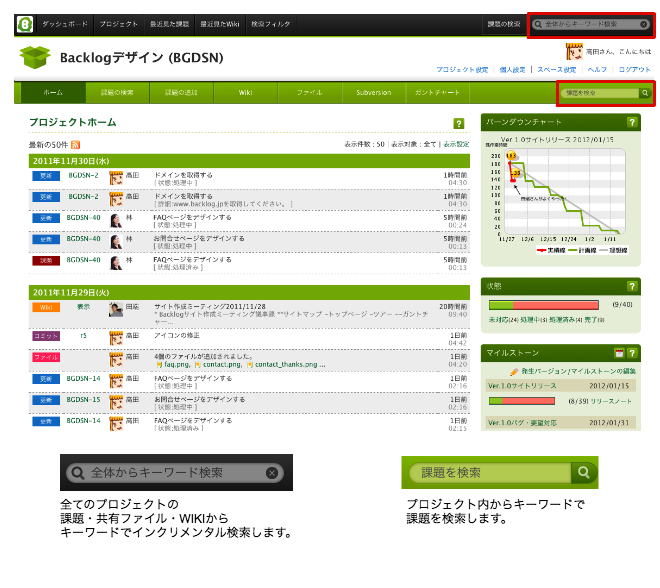
Task: Clear the small global keyword search with its x icon
Action: point(644,24)
